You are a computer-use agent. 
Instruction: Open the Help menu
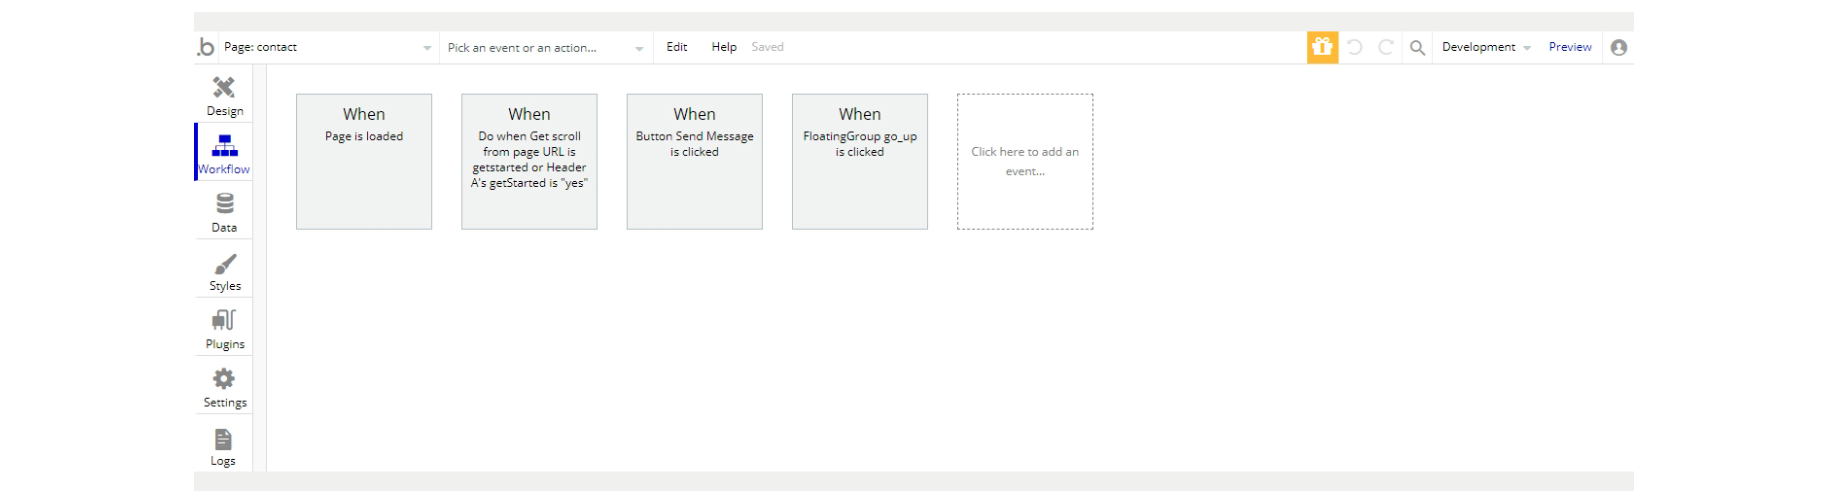(724, 47)
